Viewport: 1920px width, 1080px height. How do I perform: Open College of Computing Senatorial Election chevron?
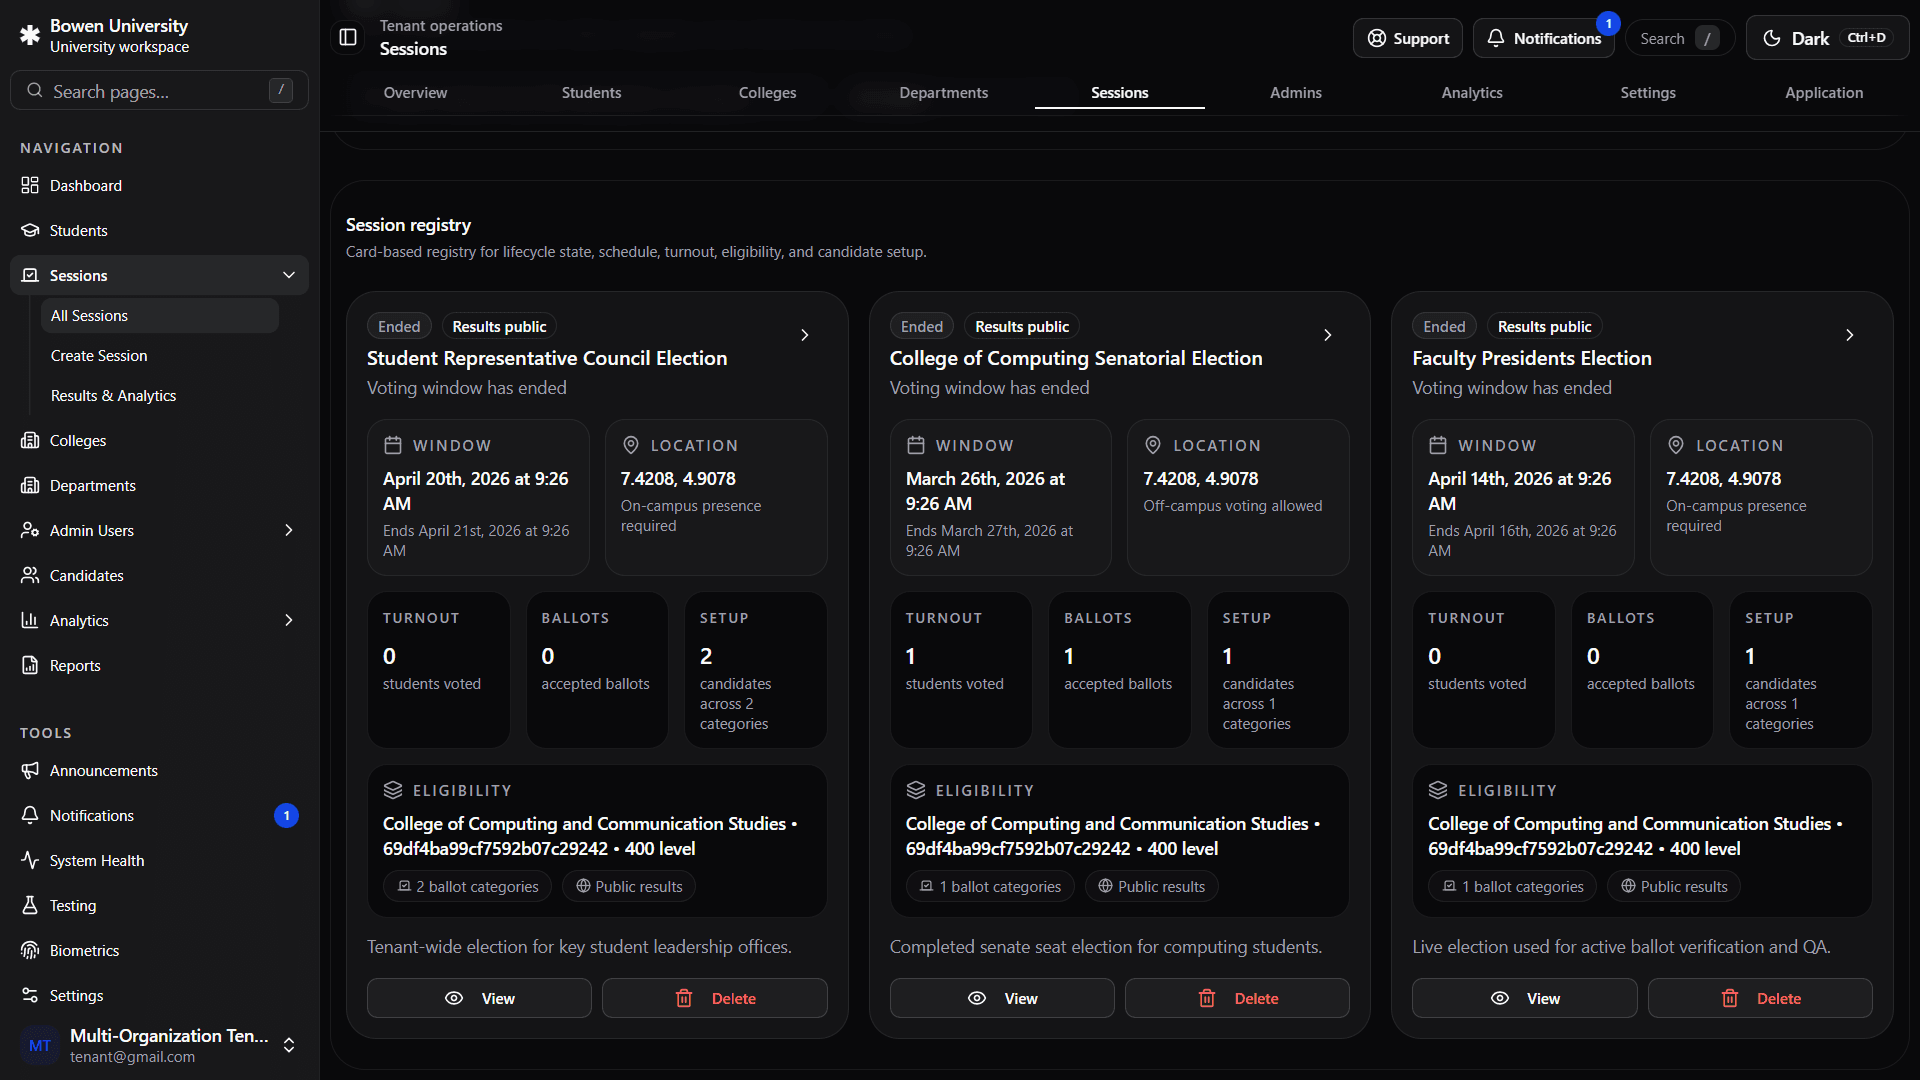click(x=1328, y=335)
